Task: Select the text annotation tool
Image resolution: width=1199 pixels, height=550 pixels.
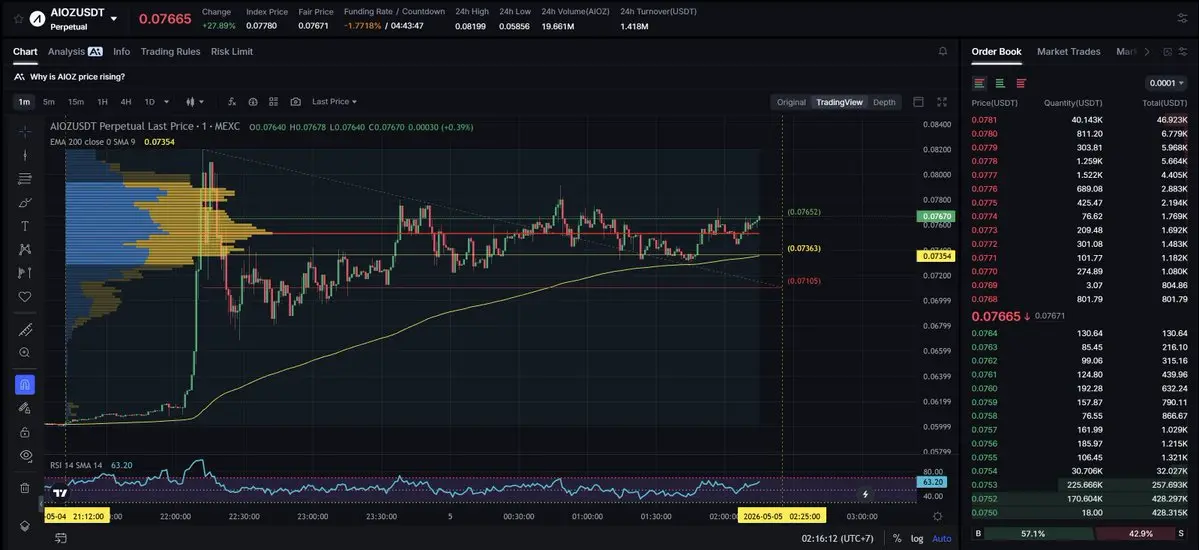Action: (24, 226)
